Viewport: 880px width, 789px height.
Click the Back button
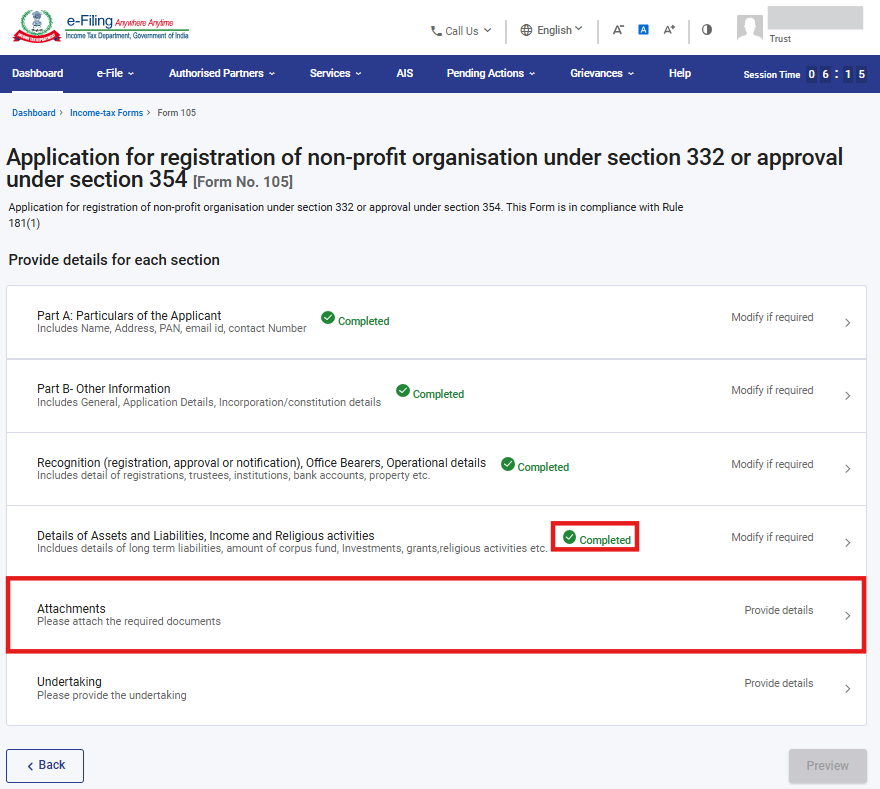(45, 765)
